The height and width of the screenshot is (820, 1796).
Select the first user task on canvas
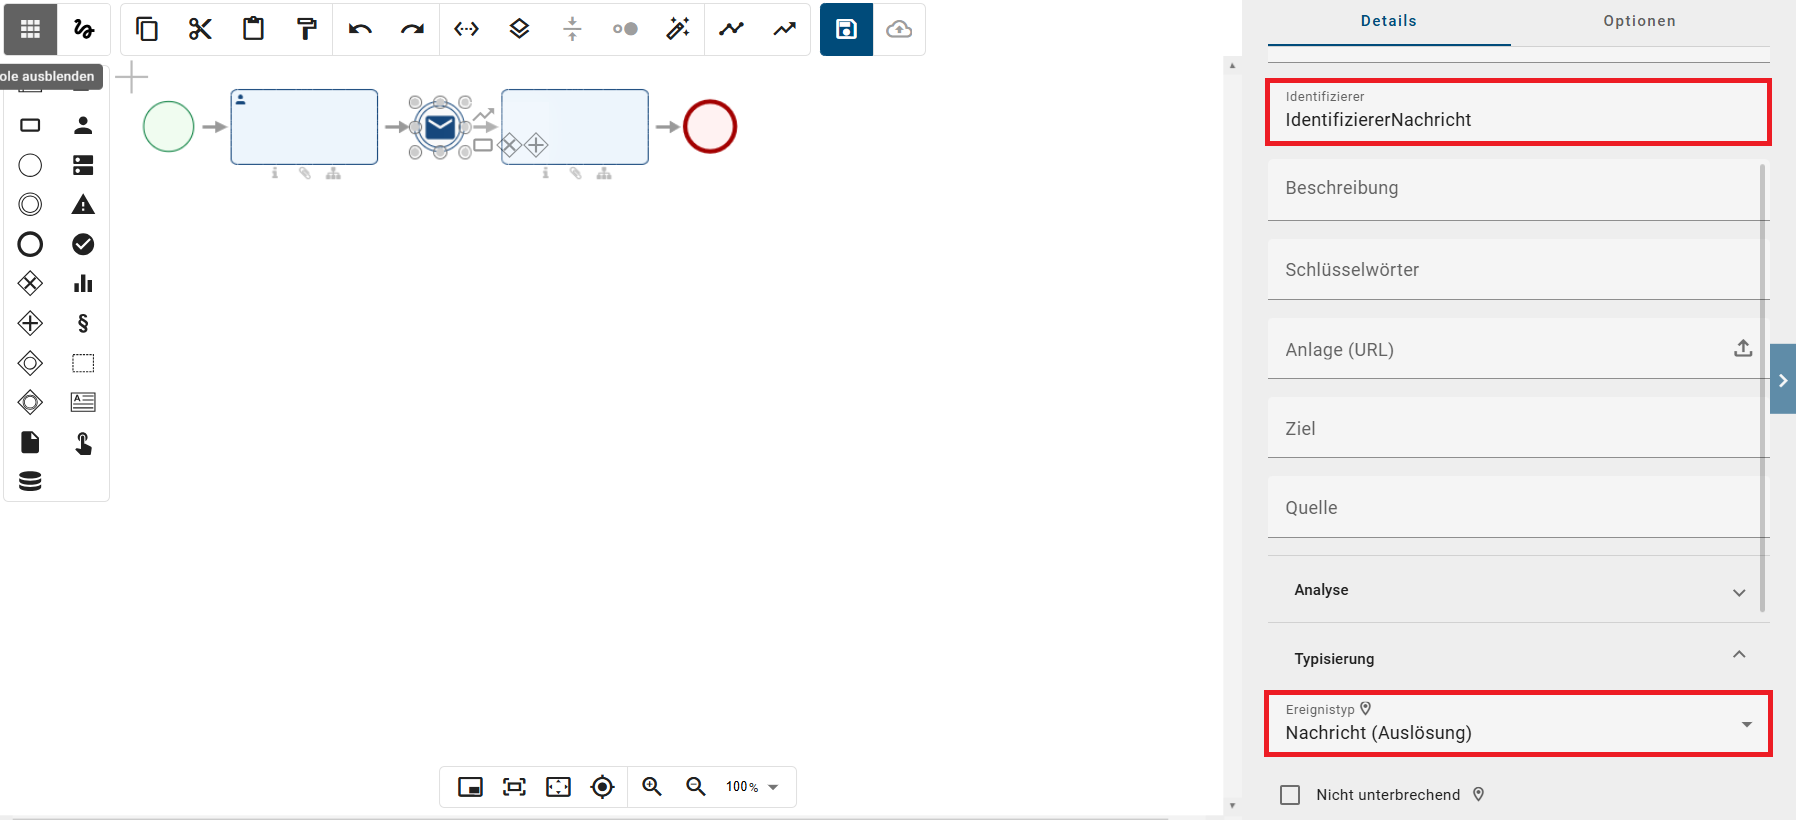(304, 127)
